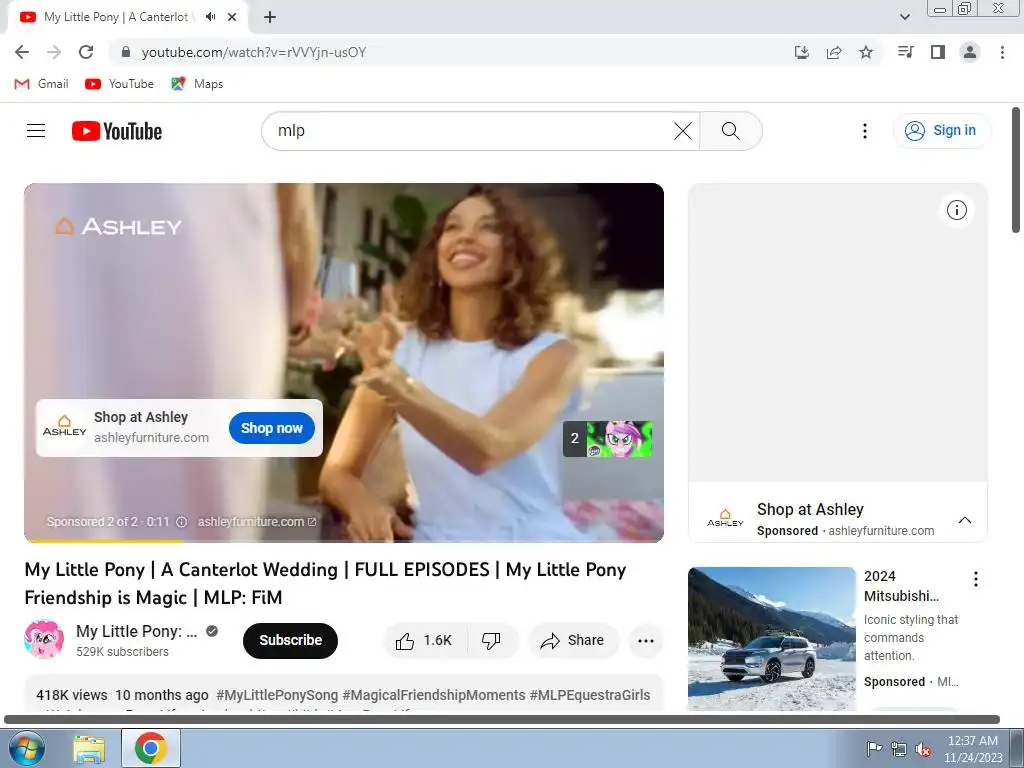Open options for the Mitsubishi ad
This screenshot has height=768, width=1024.
click(975, 579)
